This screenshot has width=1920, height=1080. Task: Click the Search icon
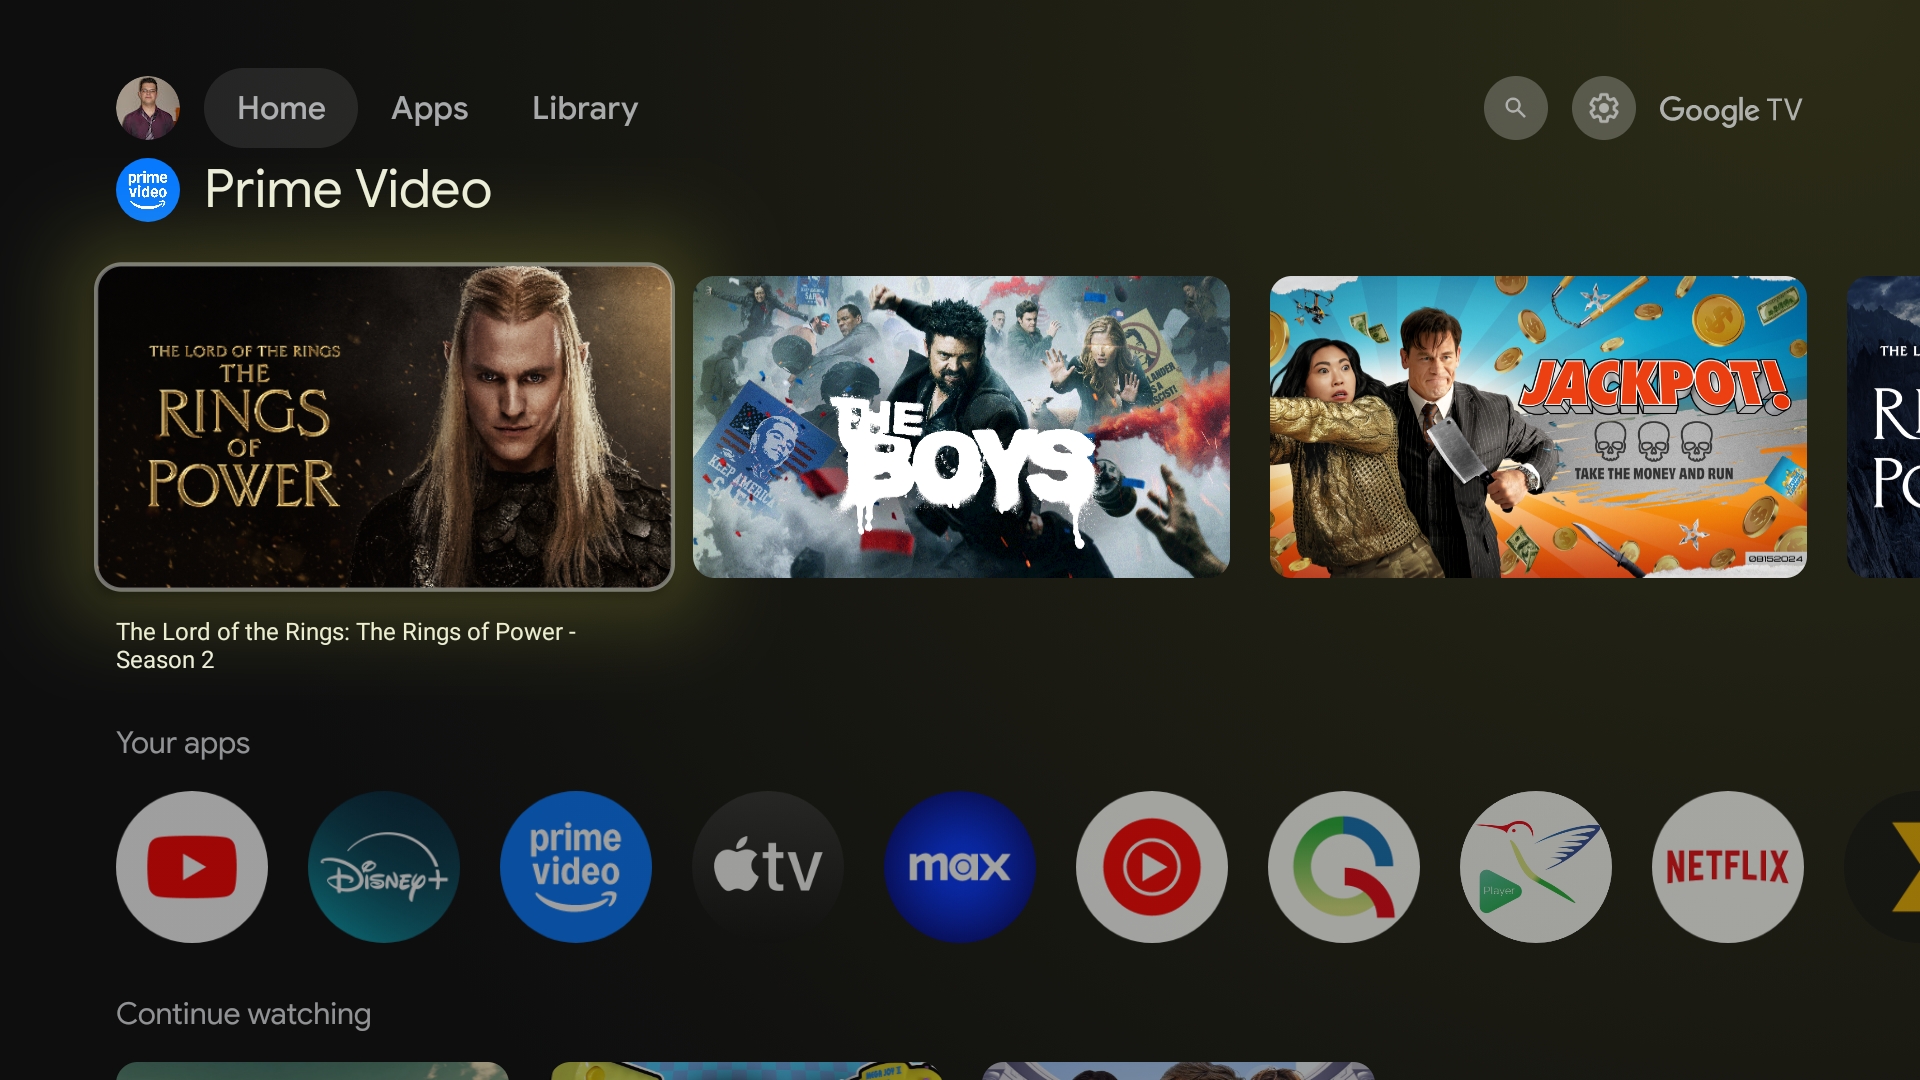[x=1515, y=108]
